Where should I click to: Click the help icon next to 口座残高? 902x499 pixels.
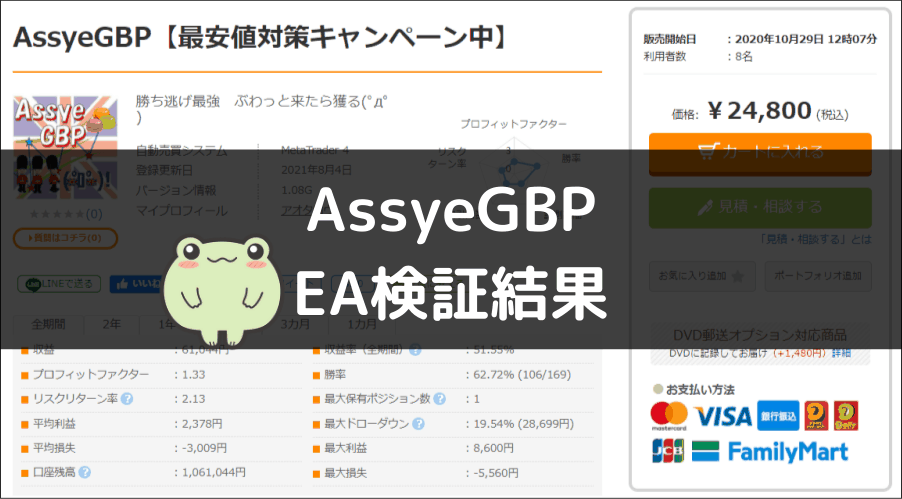[x=85, y=473]
